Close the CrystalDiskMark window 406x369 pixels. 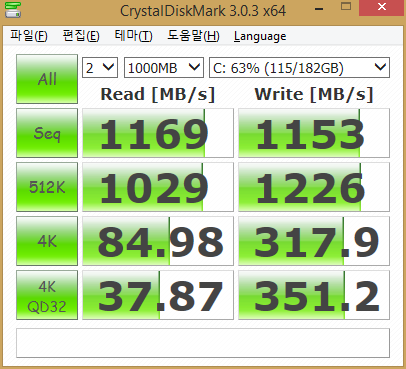coord(382,8)
